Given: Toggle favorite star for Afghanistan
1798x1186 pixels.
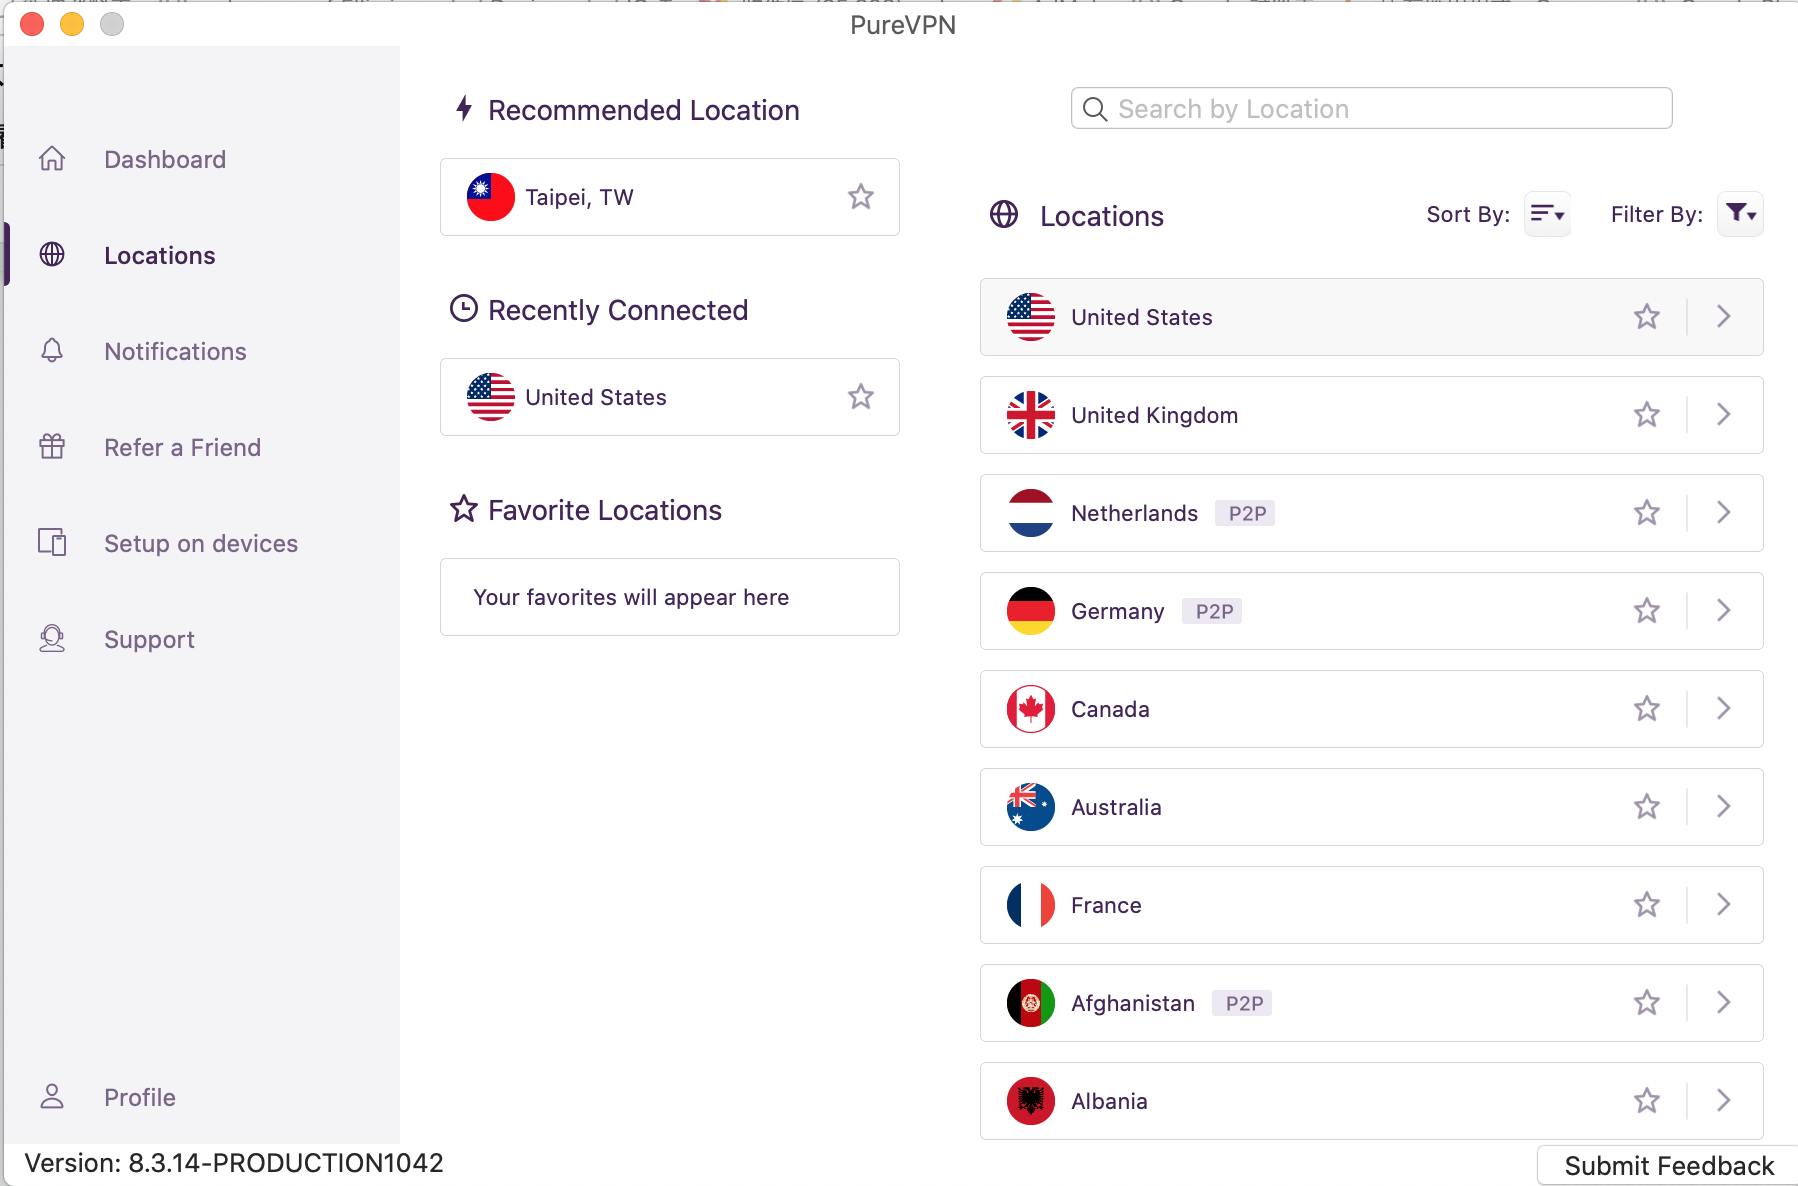Looking at the screenshot, I should coord(1647,1002).
